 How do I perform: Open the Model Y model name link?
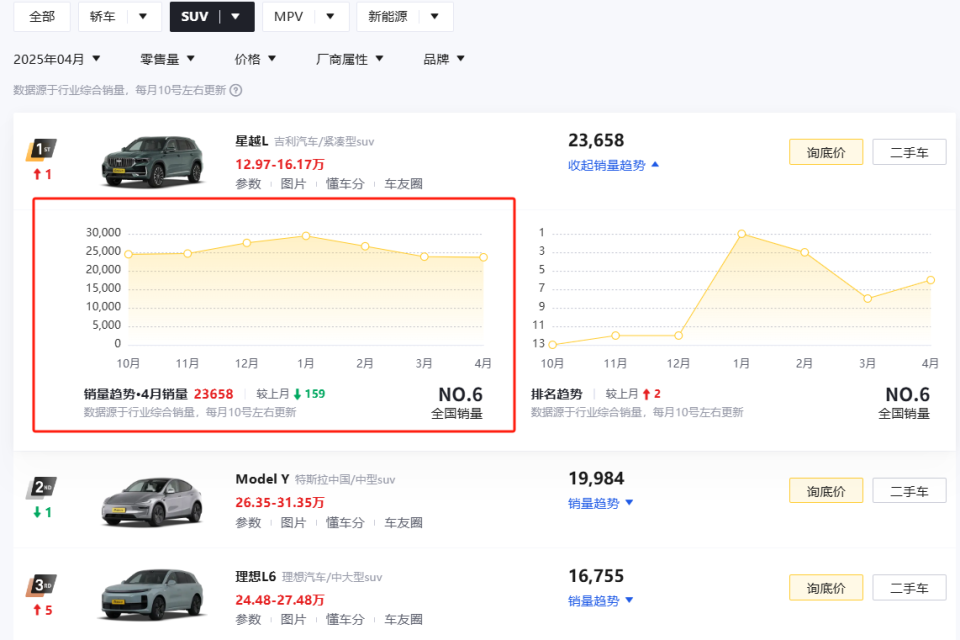coord(262,480)
